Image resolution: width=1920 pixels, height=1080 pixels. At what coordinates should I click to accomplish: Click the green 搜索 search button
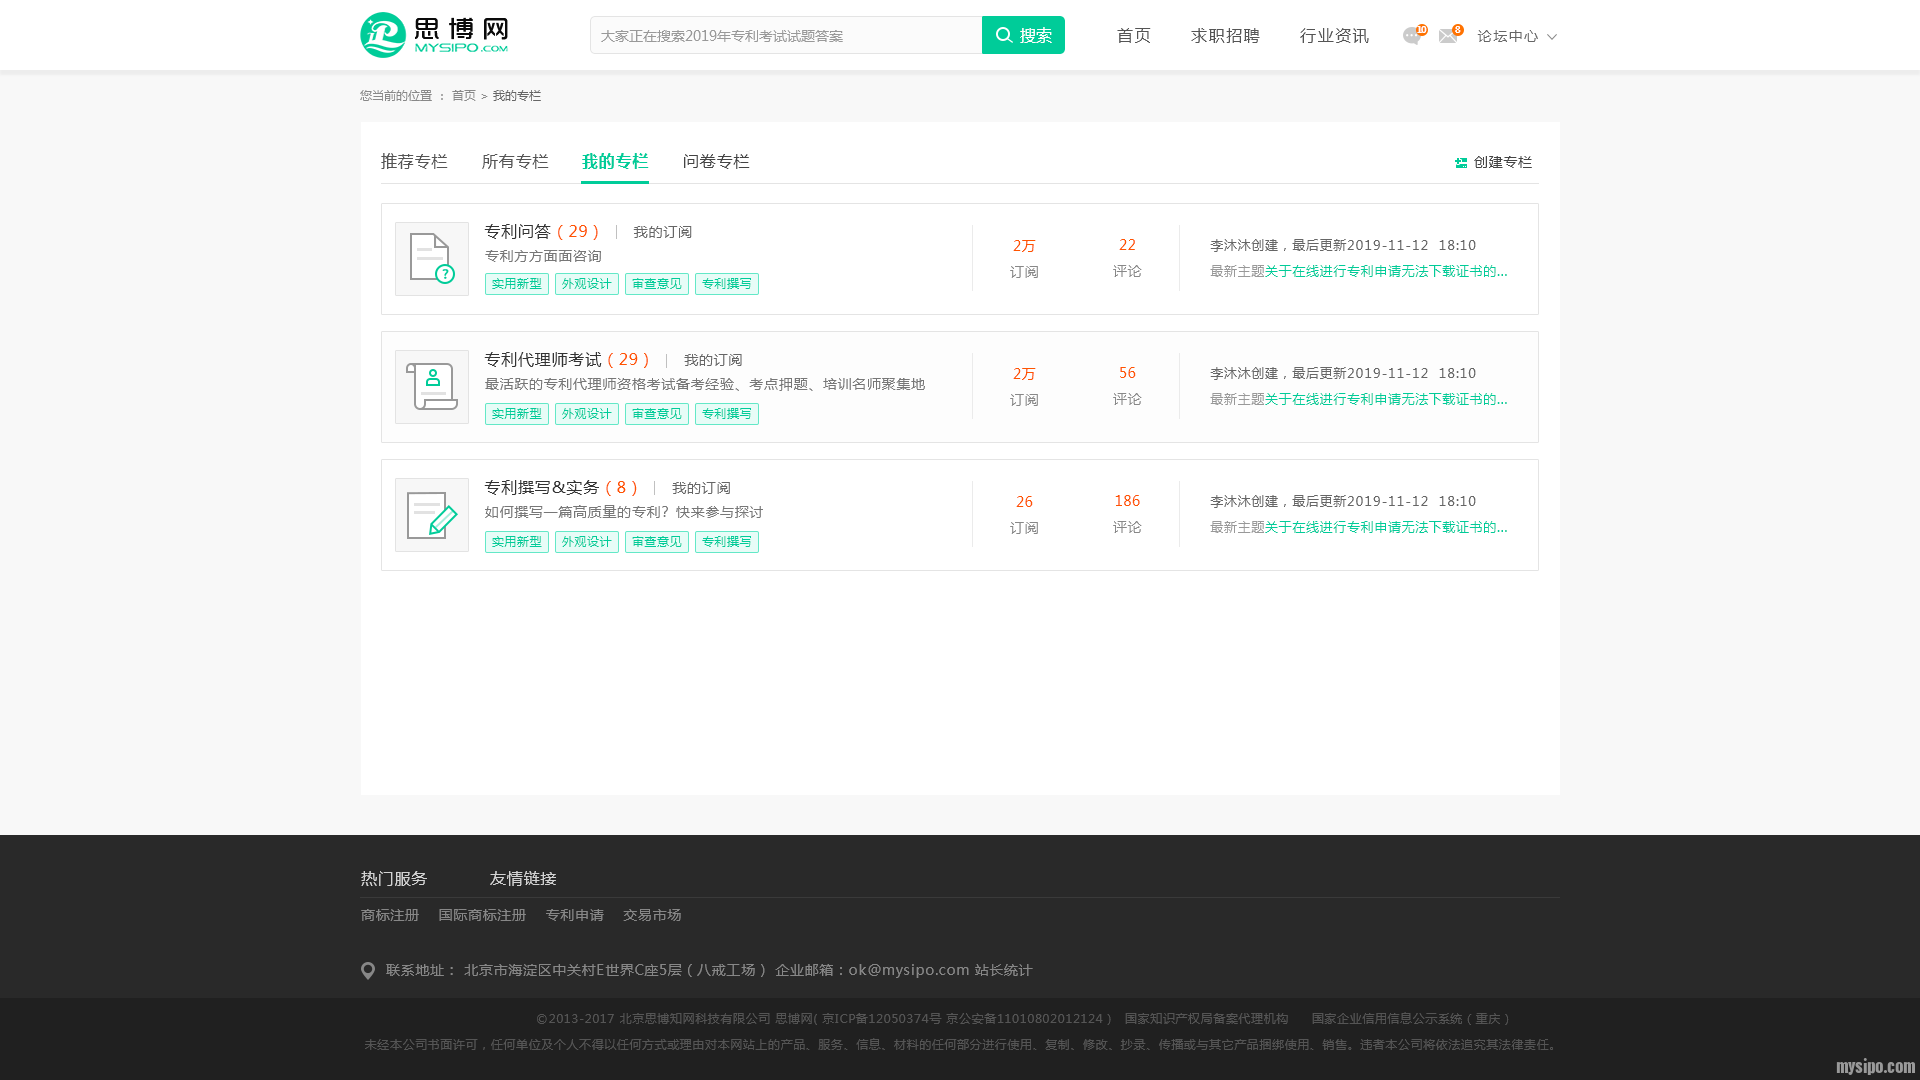(1023, 35)
